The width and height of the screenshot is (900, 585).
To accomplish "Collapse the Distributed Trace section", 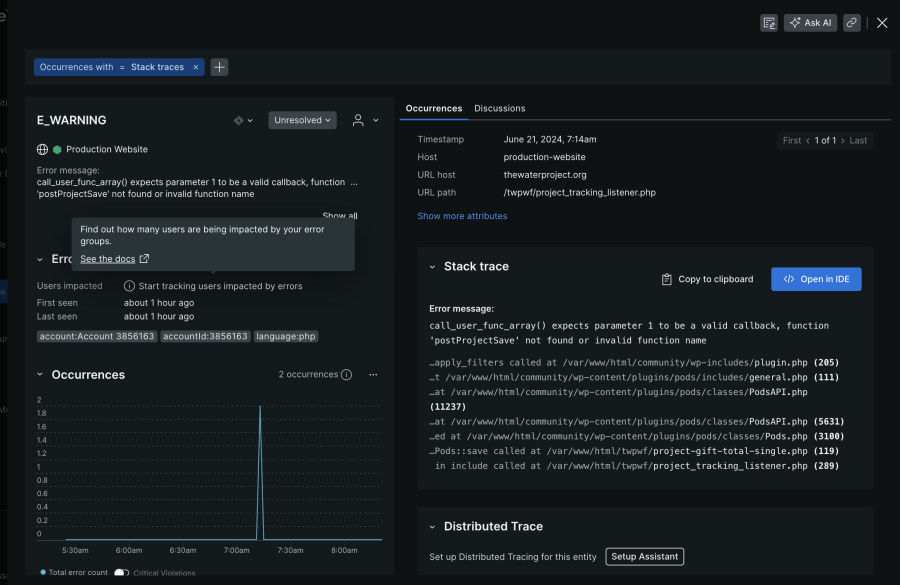I will (x=433, y=527).
